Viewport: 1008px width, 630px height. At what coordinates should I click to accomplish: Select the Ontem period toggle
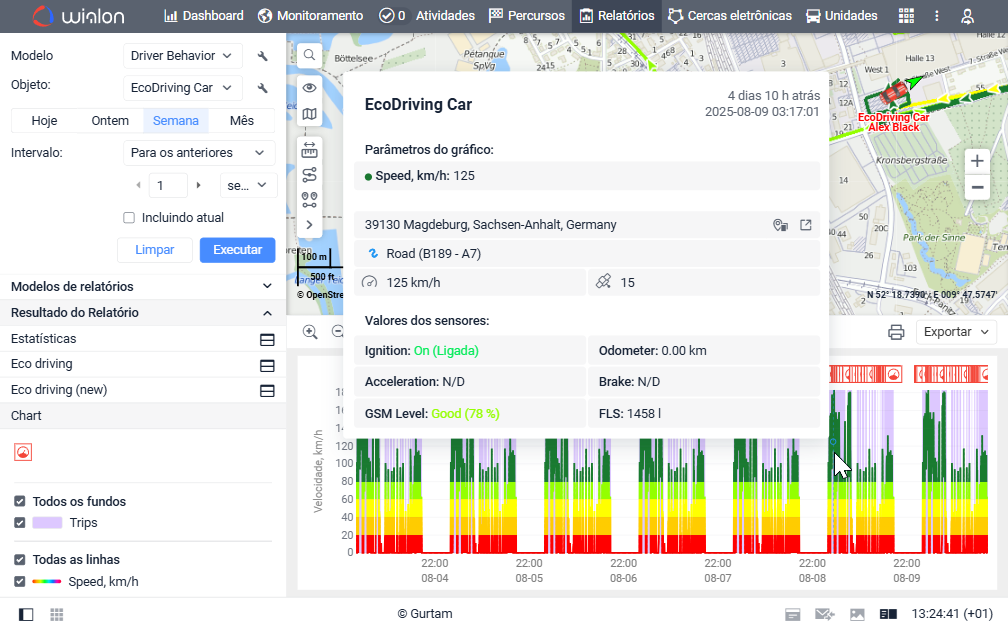click(110, 121)
